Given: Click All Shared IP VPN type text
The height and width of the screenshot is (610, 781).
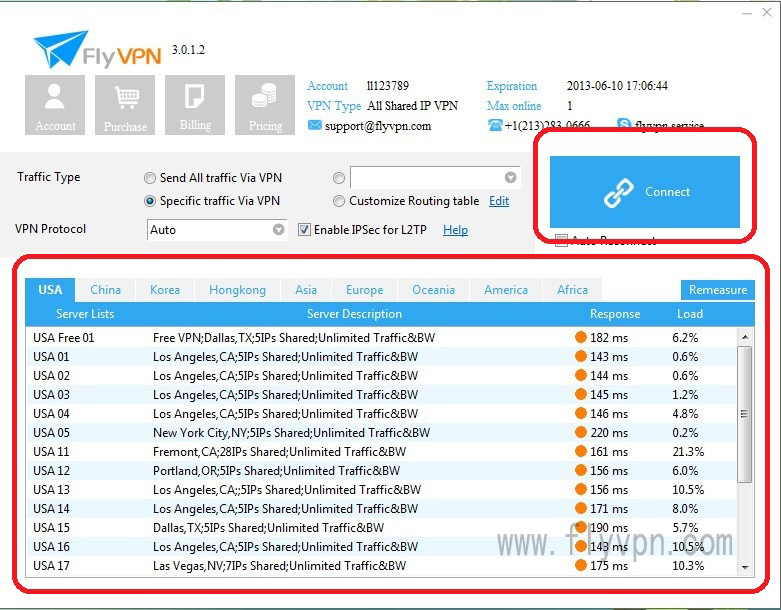Looking at the screenshot, I should click(412, 106).
